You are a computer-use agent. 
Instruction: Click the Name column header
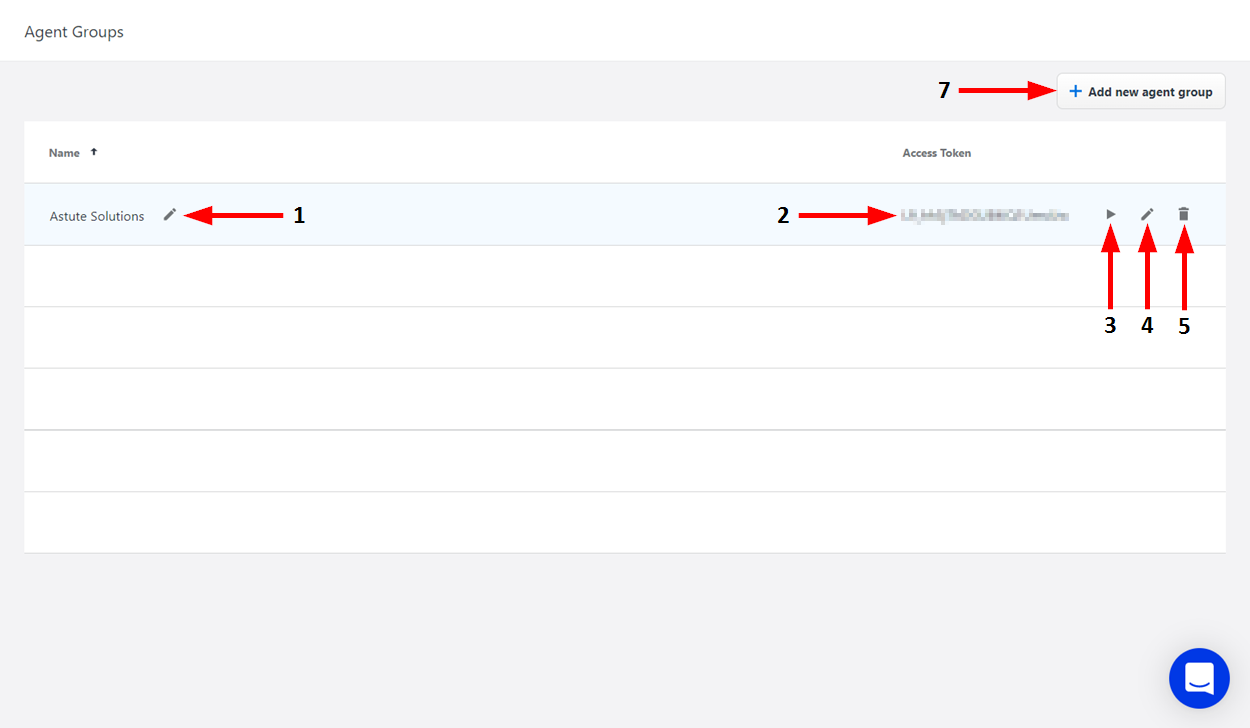point(64,153)
